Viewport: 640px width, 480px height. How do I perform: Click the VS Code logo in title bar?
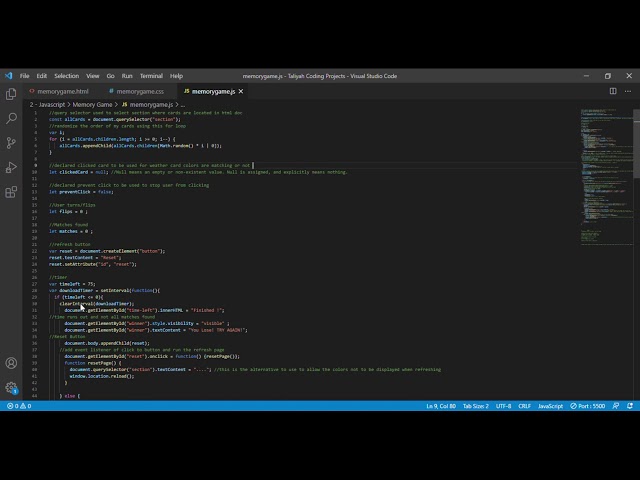[x=9, y=76]
